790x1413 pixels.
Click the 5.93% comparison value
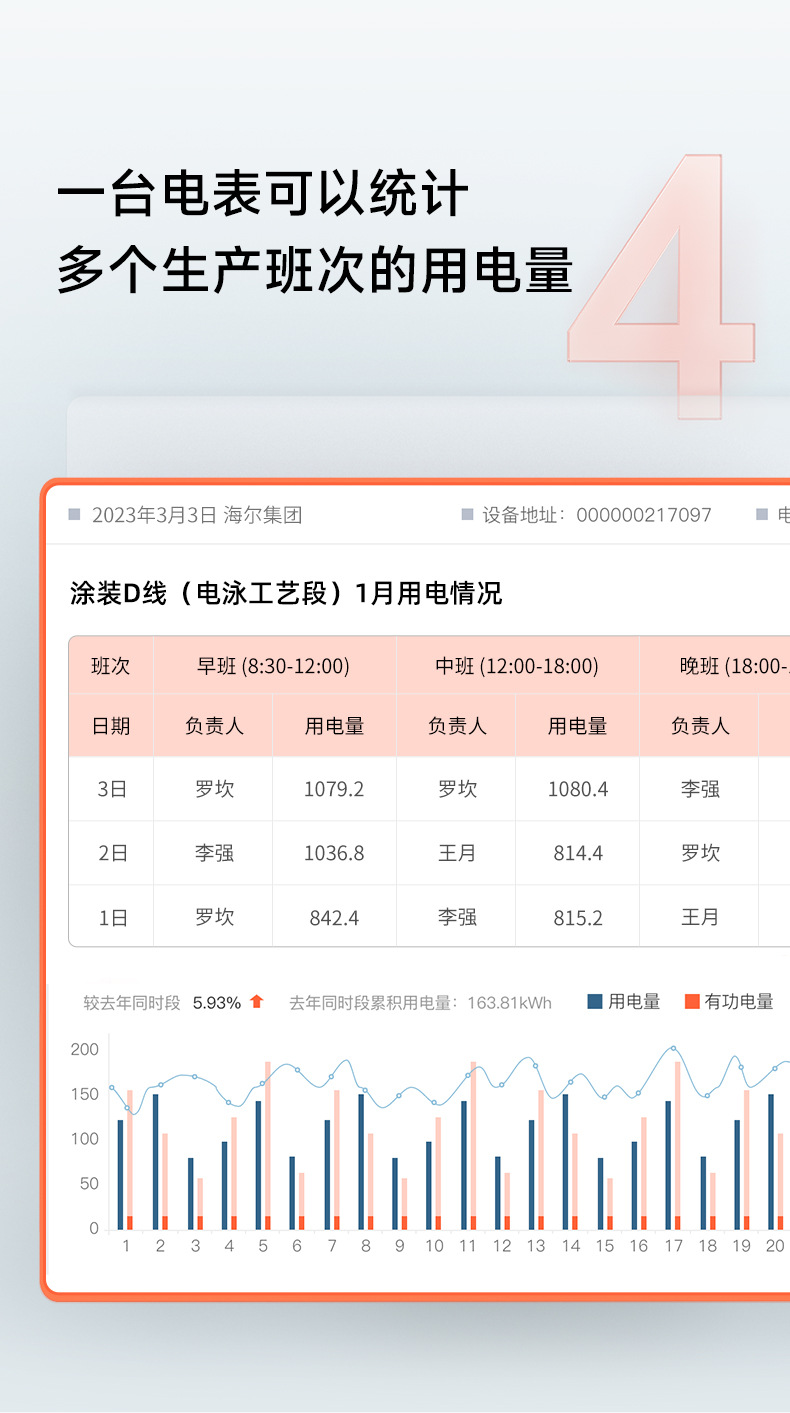tap(217, 1002)
